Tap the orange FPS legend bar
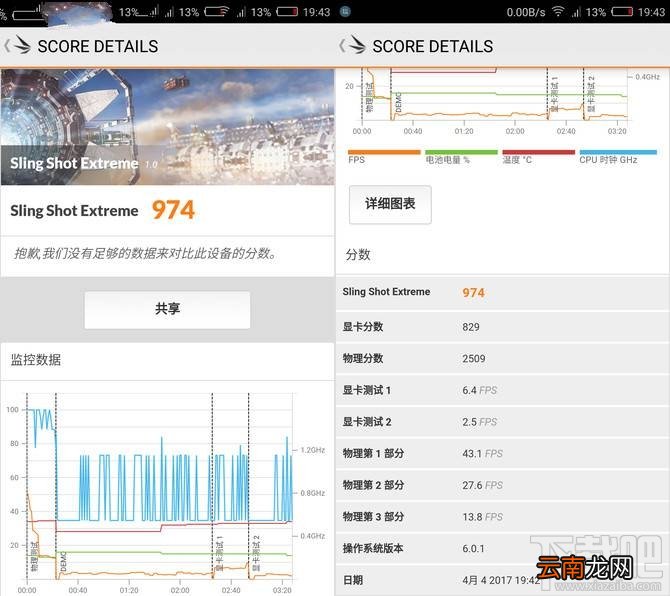Viewport: 670px width, 596px height. 384,152
